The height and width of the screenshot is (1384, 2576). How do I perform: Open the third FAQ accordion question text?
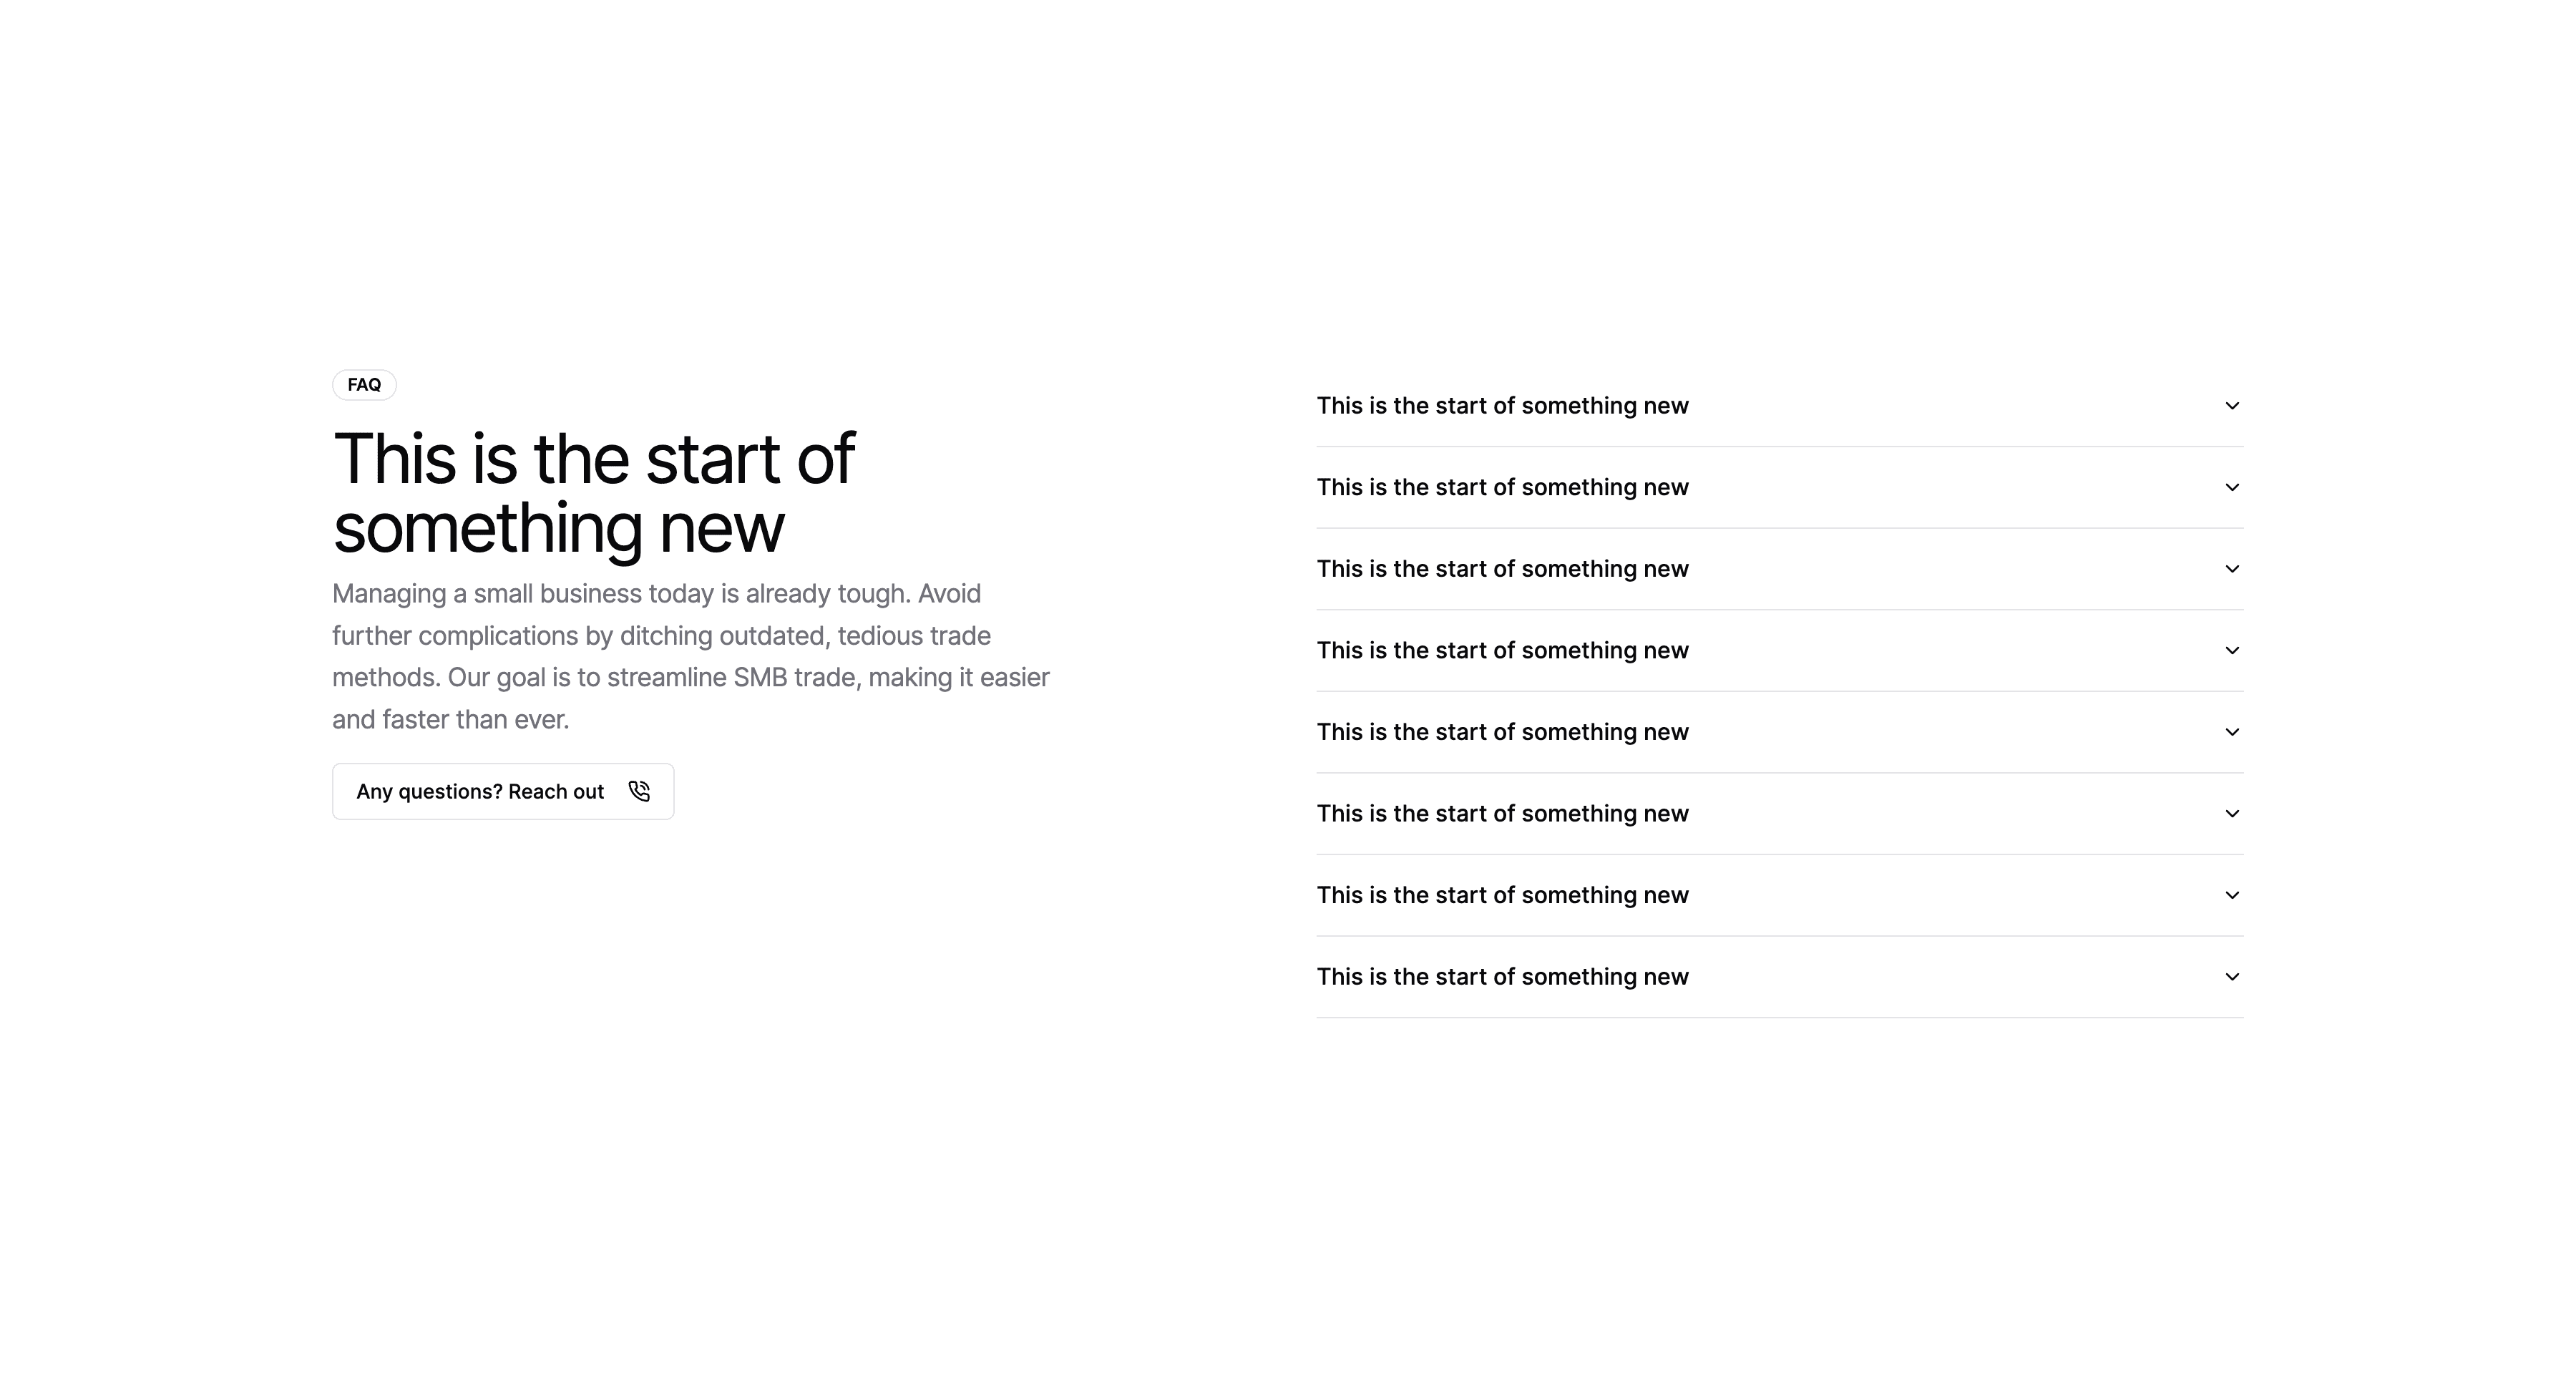(x=1502, y=569)
